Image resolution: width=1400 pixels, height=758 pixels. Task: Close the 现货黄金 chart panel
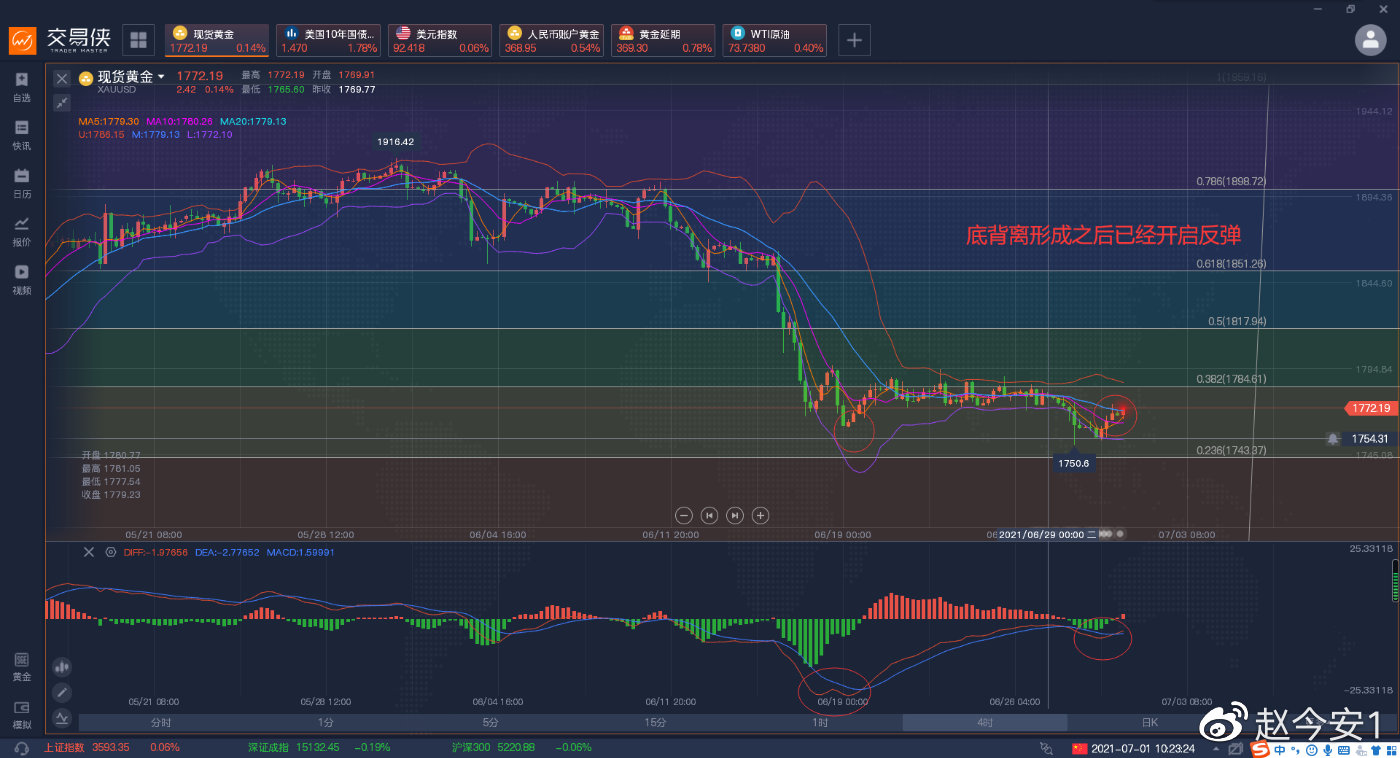[x=62, y=78]
